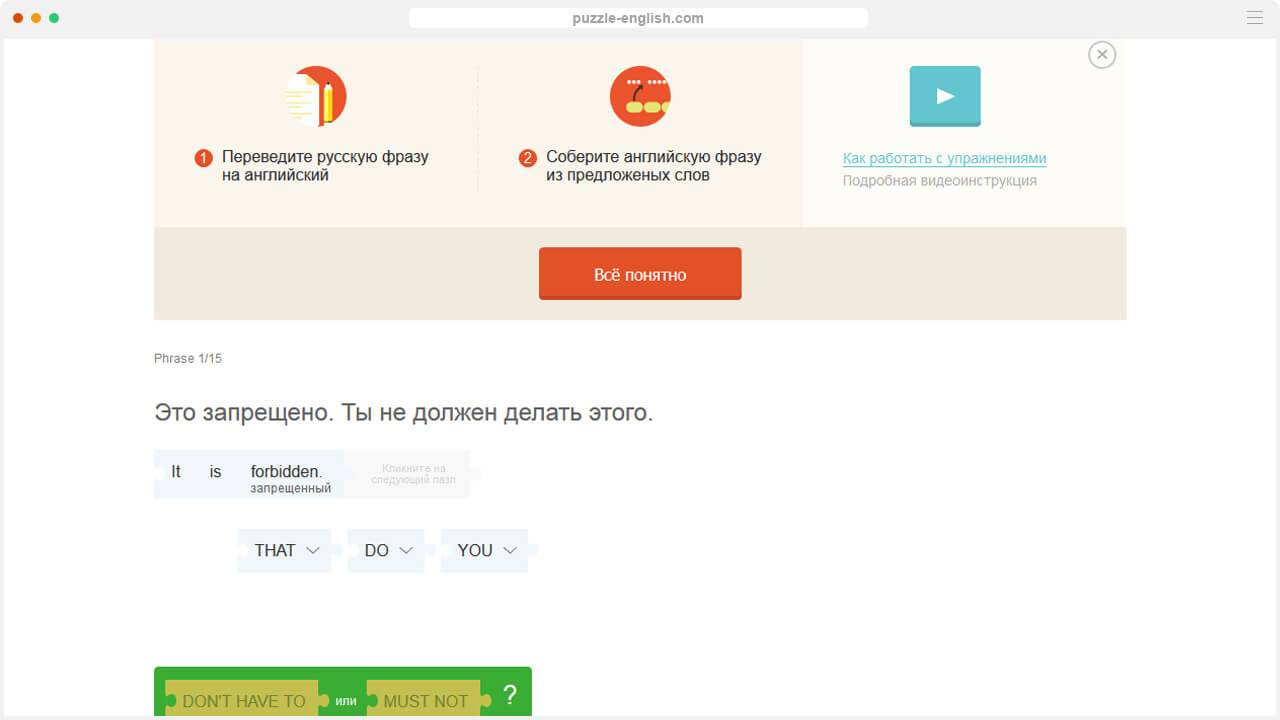Viewport: 1280px width, 720px height.
Task: Select the YOU puzzle word
Action: click(485, 550)
